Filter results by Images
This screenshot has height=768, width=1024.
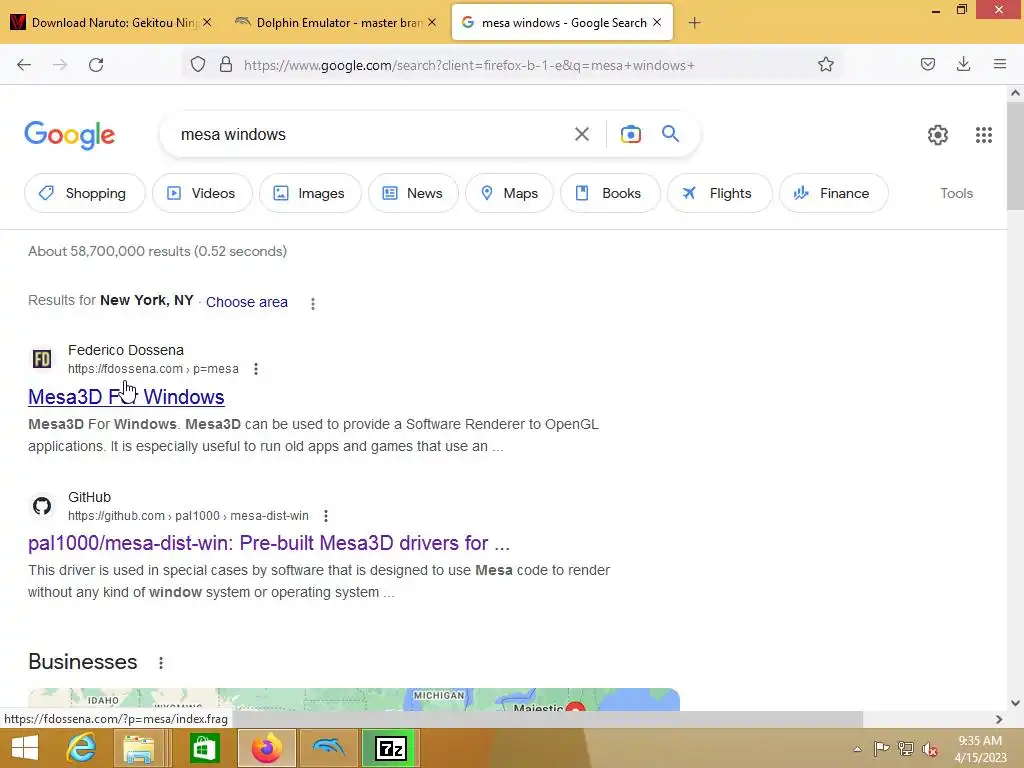pyautogui.click(x=310, y=193)
